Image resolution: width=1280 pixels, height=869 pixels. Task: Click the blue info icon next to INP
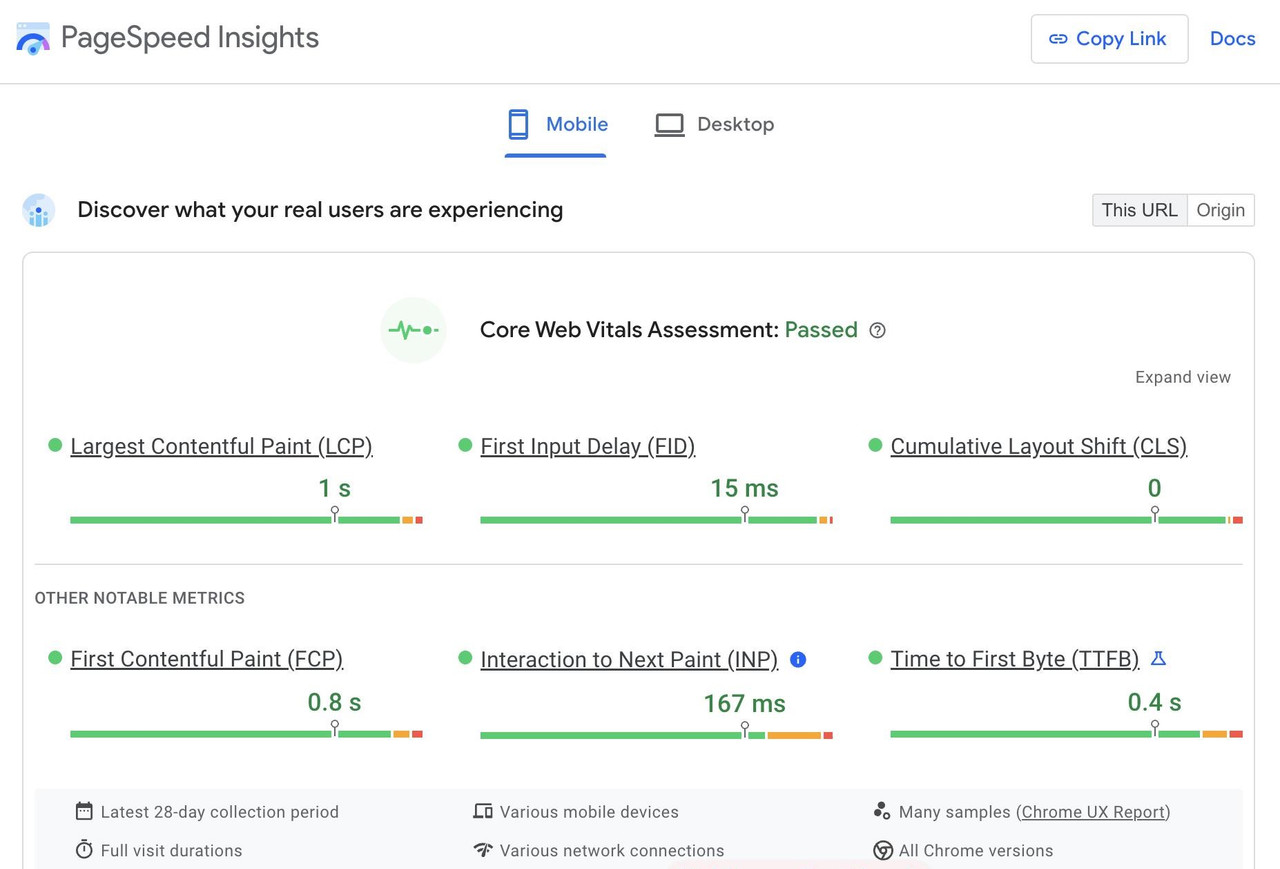798,659
